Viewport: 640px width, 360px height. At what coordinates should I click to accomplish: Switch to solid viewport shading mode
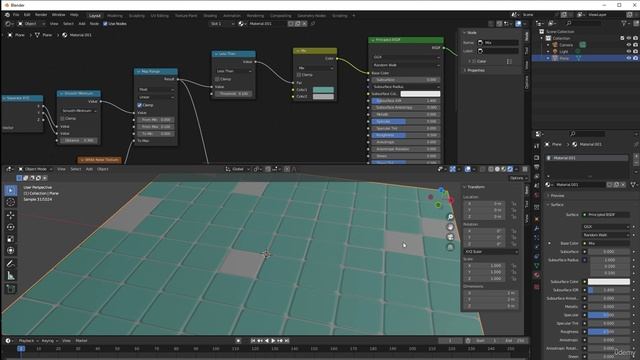coord(497,169)
